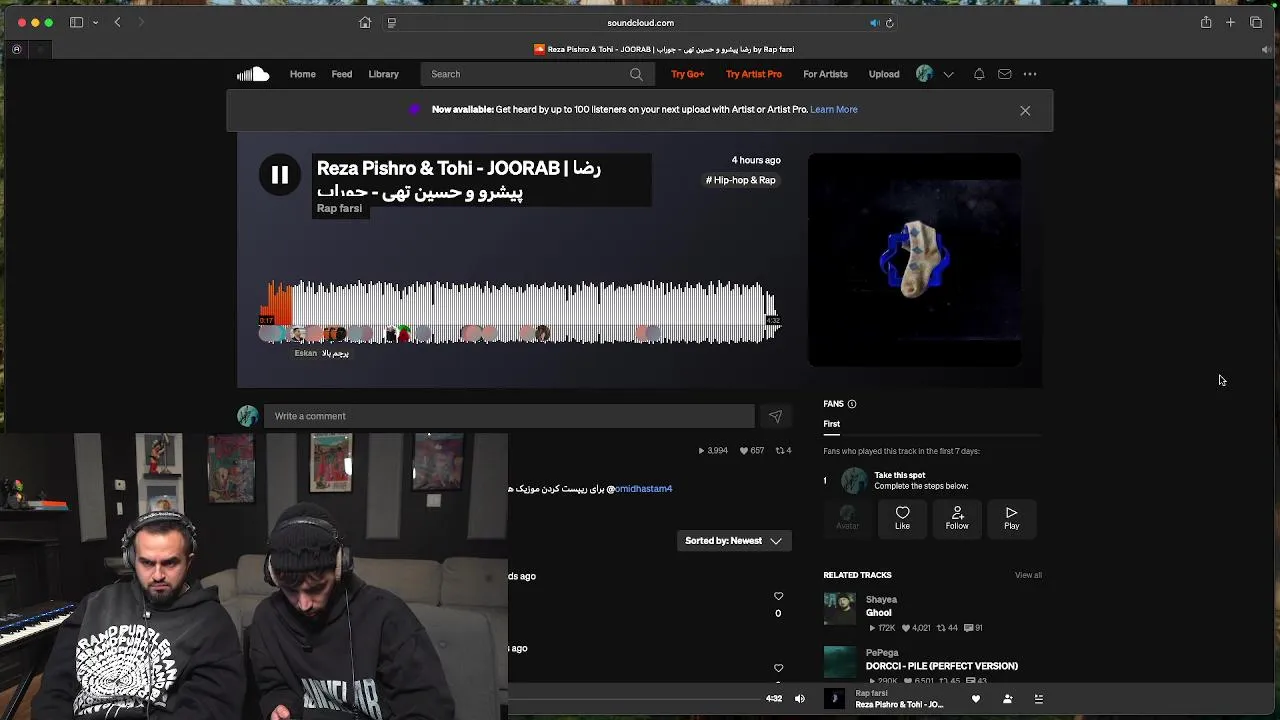Open the Library tab
This screenshot has width=1280, height=720.
(x=383, y=74)
